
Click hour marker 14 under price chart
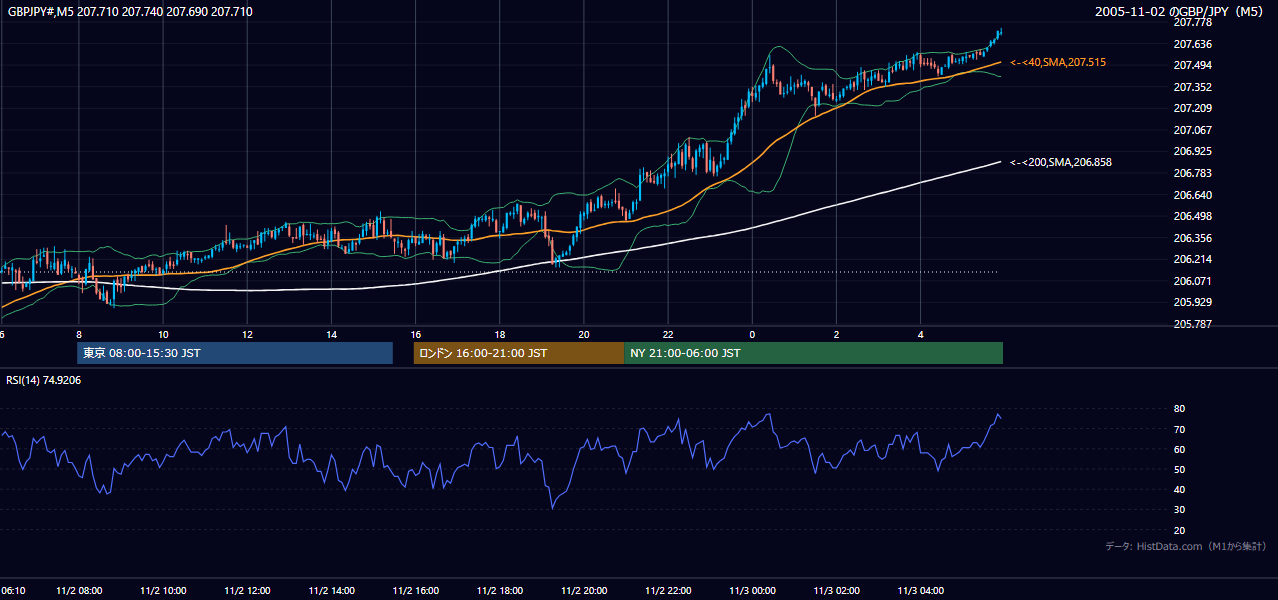(331, 335)
